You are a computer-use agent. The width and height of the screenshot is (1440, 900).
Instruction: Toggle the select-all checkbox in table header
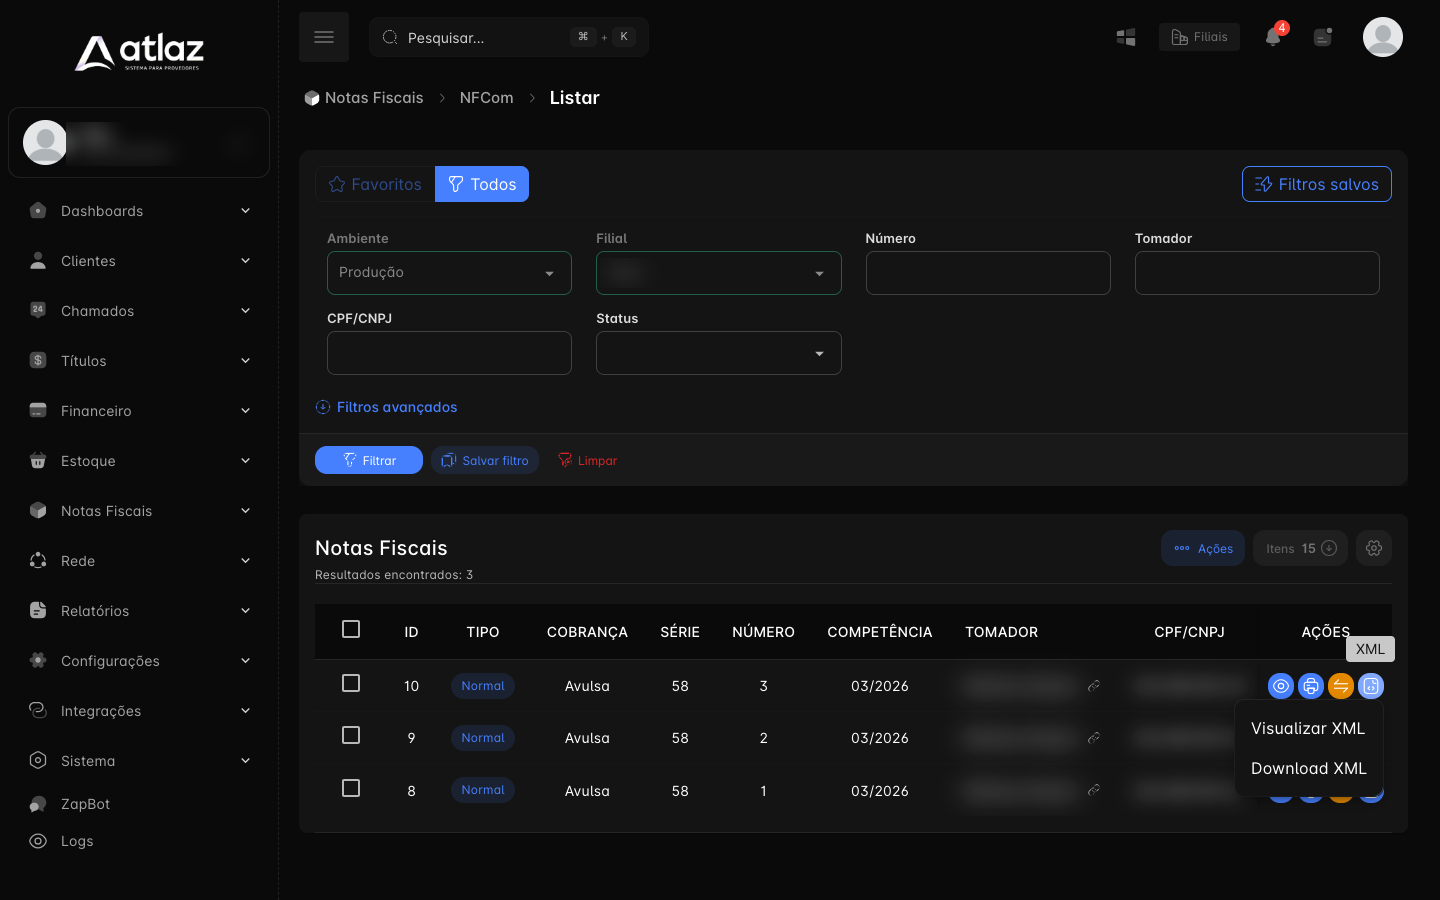point(351,629)
